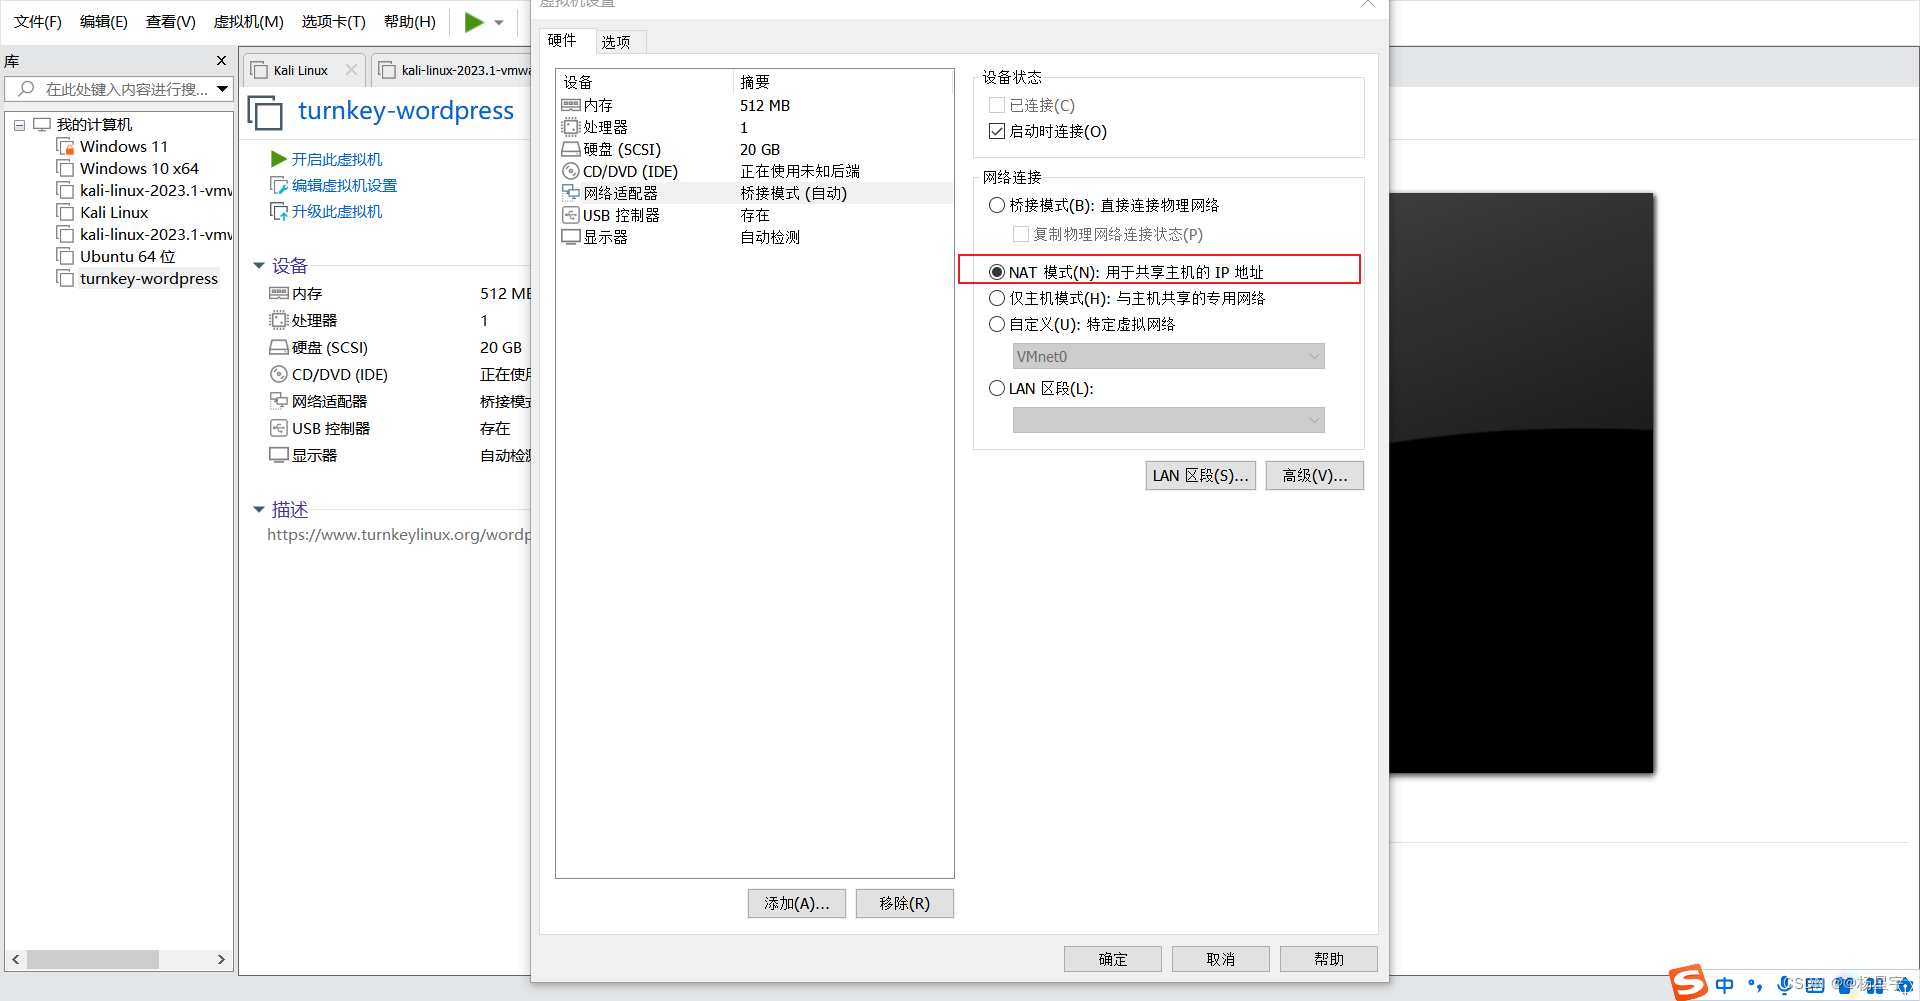Click Sogou input method S icon

(1688, 982)
